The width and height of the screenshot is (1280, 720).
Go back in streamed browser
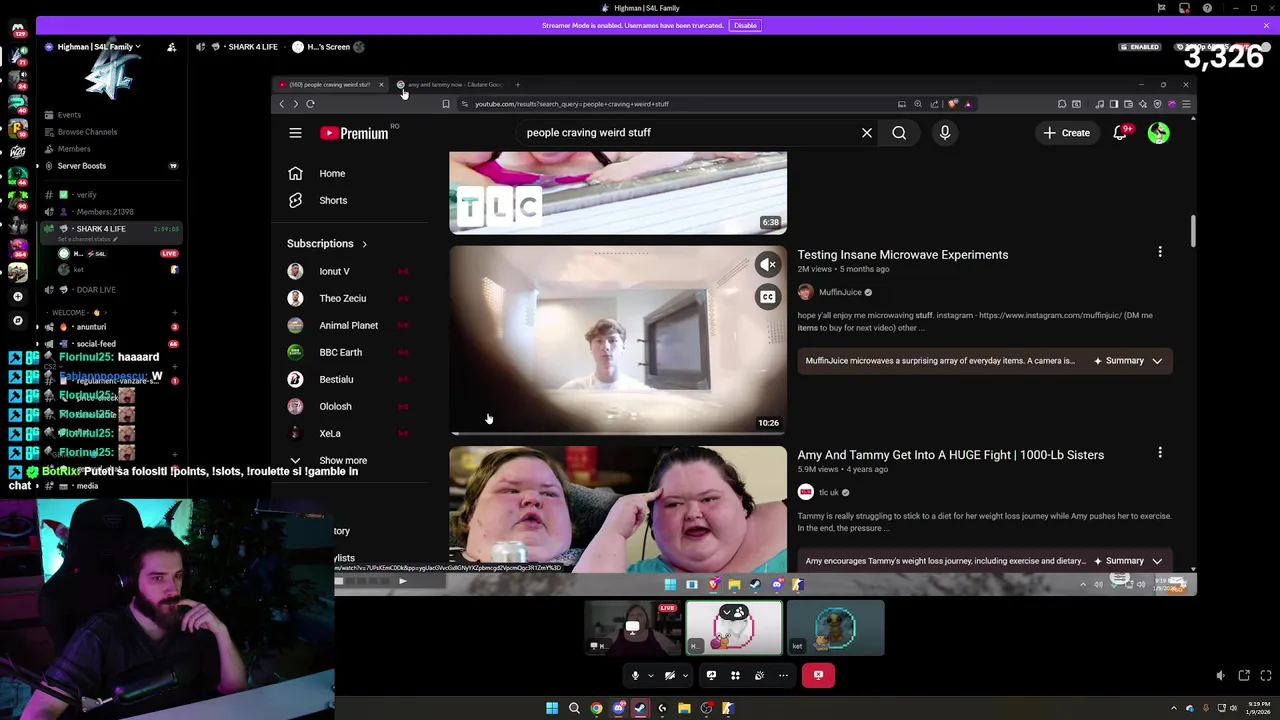(x=282, y=104)
